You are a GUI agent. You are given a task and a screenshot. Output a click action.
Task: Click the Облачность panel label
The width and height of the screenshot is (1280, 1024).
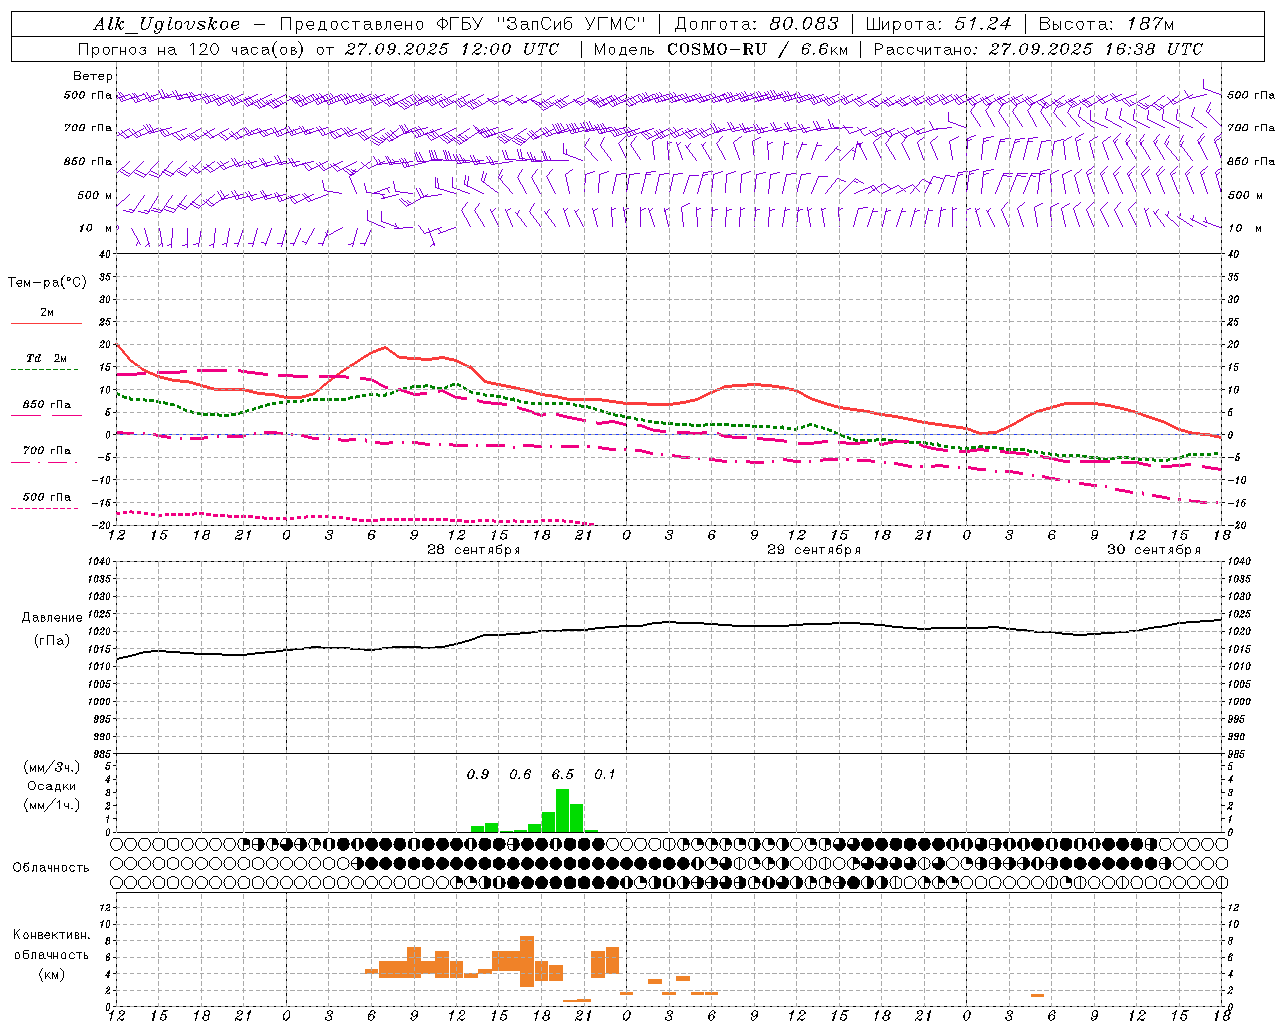51,867
